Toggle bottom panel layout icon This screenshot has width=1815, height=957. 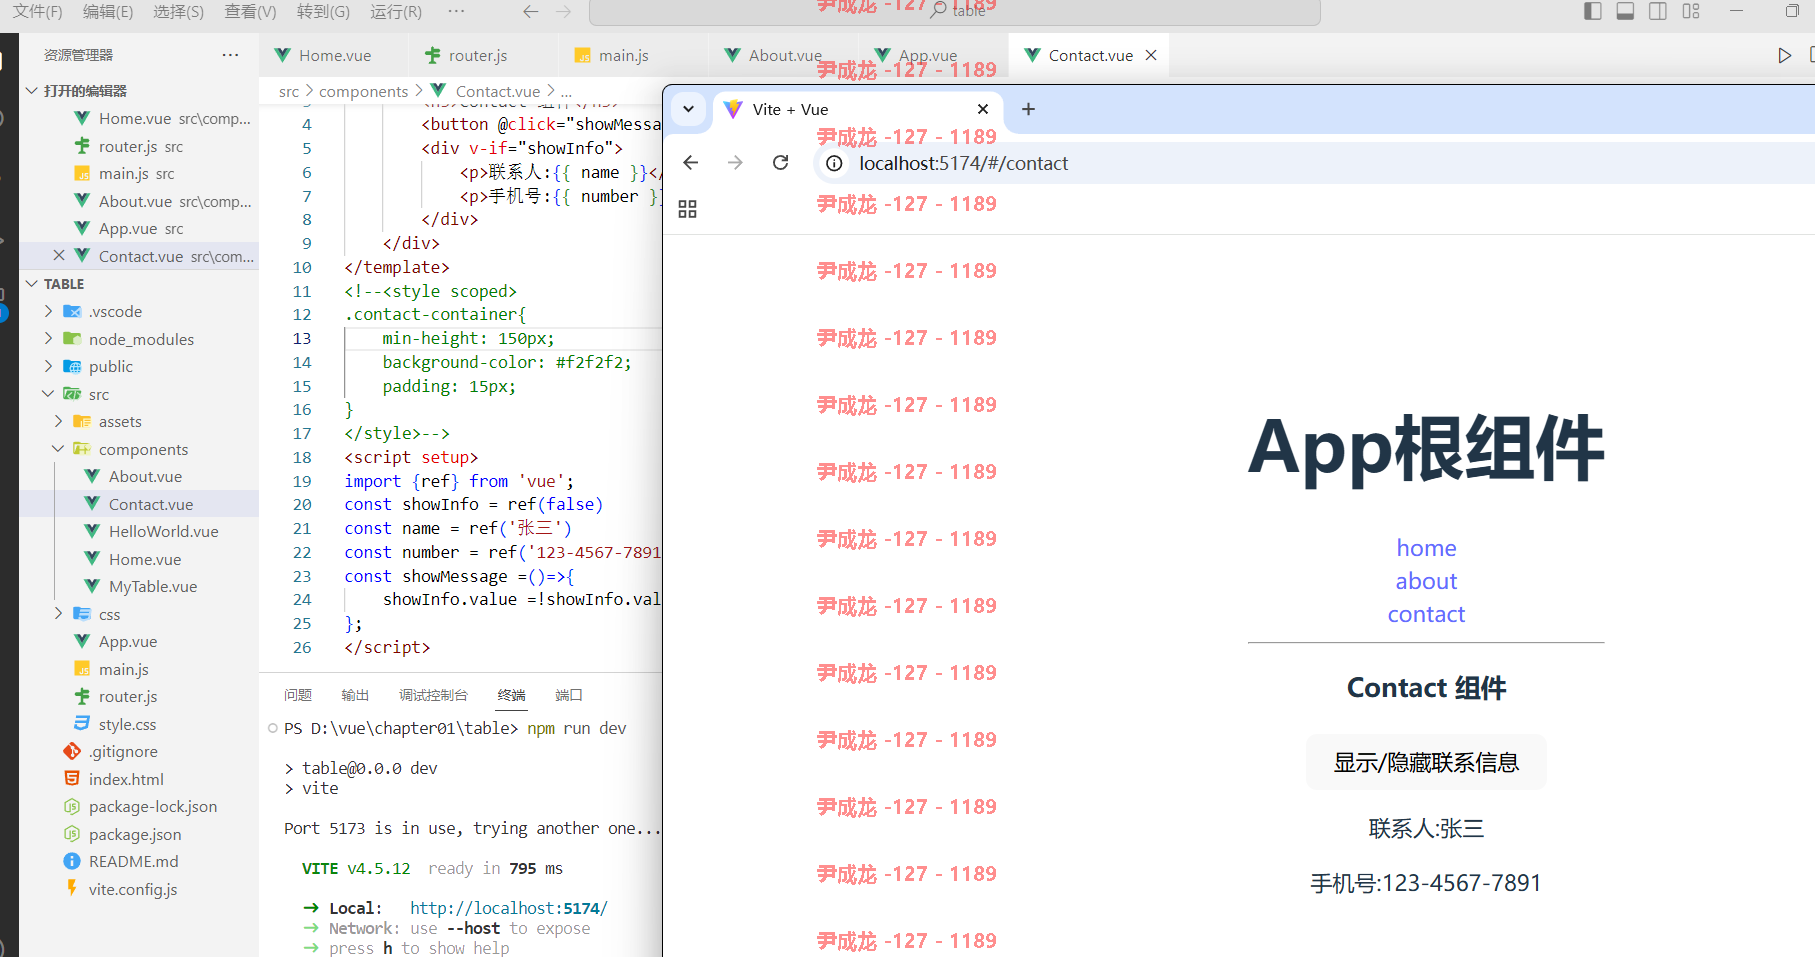point(1625,11)
